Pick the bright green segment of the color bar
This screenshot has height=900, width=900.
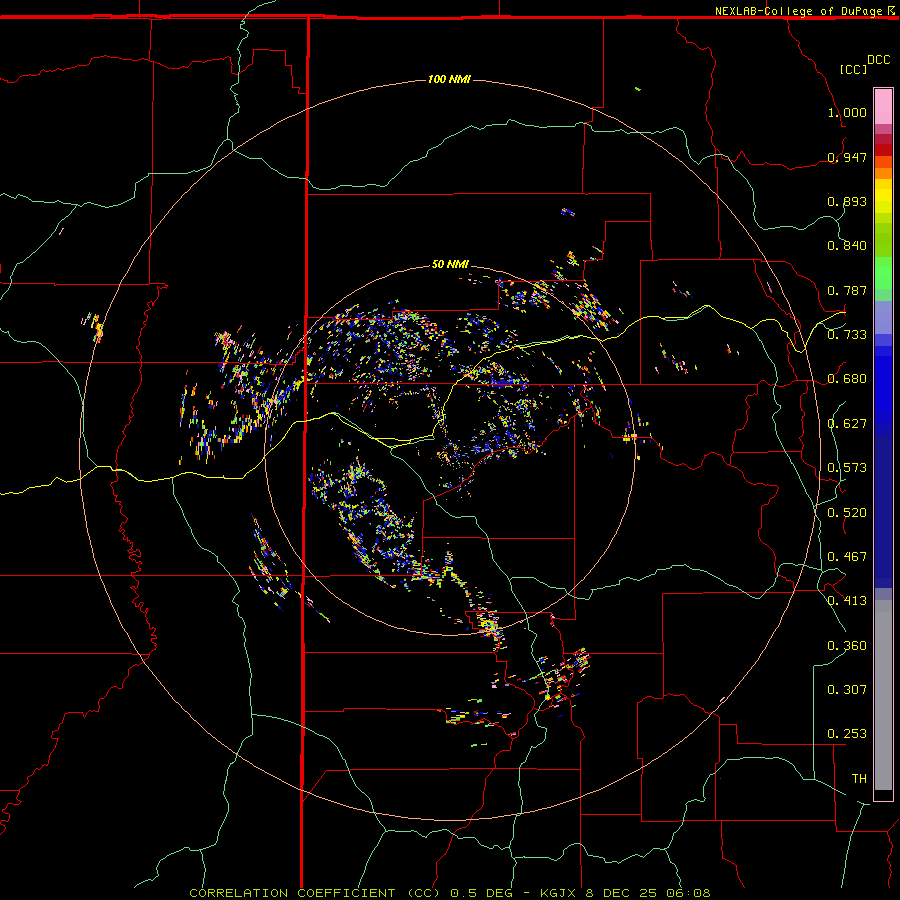(883, 273)
